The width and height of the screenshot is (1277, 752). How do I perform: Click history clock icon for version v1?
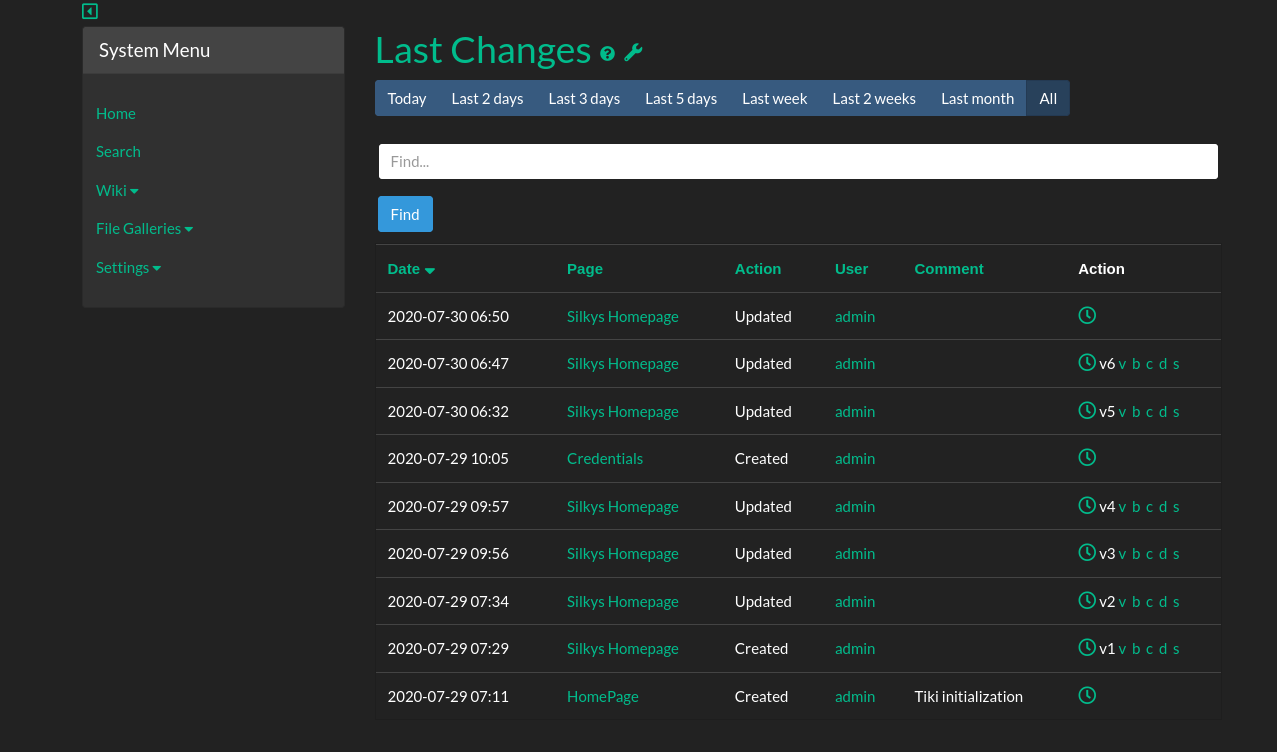(x=1087, y=647)
